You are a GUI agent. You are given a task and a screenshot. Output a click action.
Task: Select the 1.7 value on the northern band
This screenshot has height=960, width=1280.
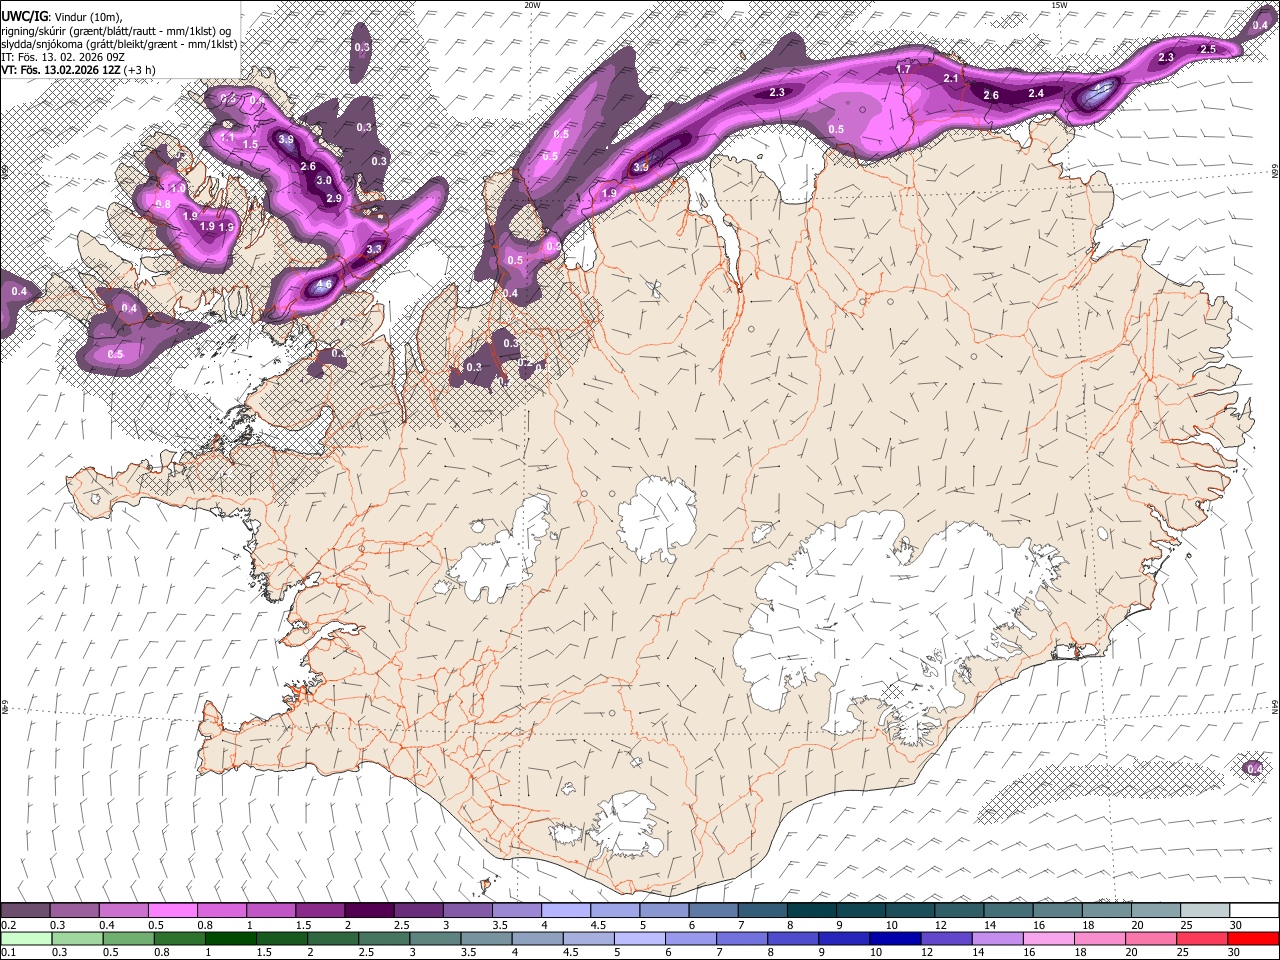click(903, 69)
